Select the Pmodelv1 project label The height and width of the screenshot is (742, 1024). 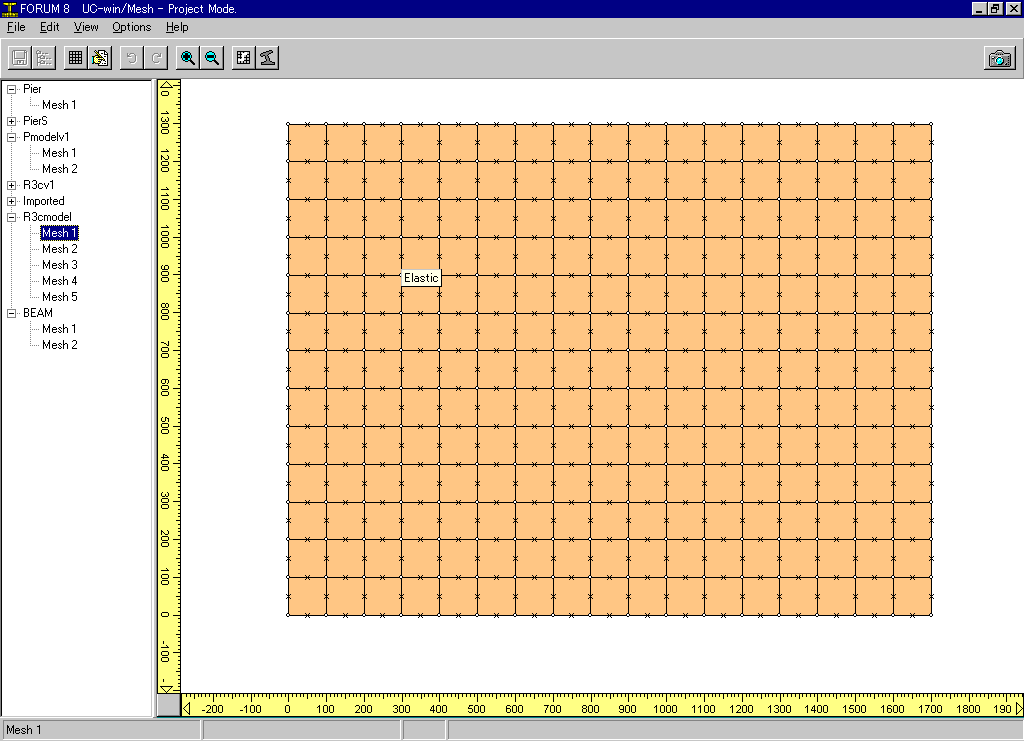coord(46,137)
